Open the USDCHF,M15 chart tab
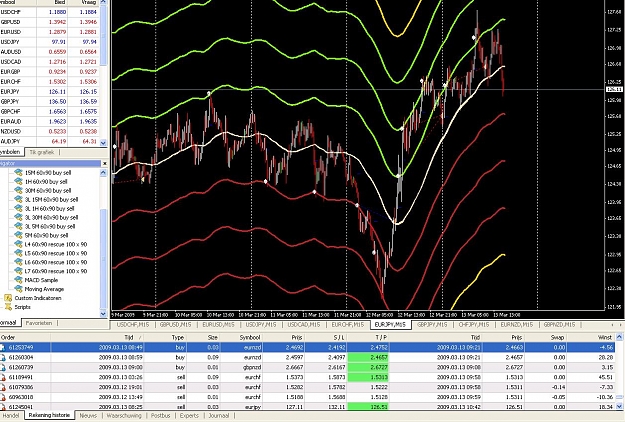 coord(133,325)
